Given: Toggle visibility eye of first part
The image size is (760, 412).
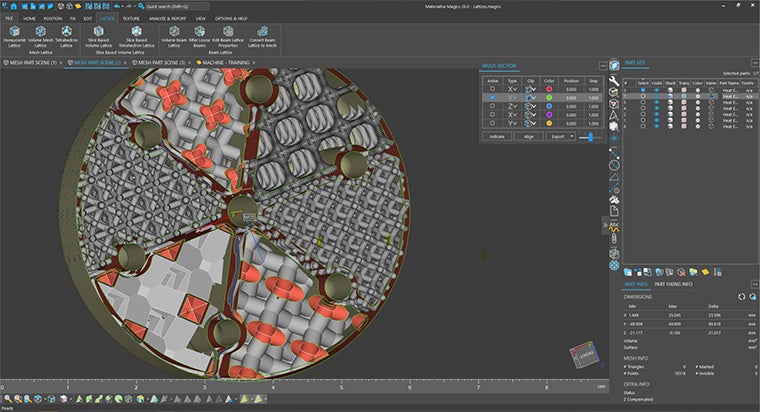Looking at the screenshot, I should (657, 90).
